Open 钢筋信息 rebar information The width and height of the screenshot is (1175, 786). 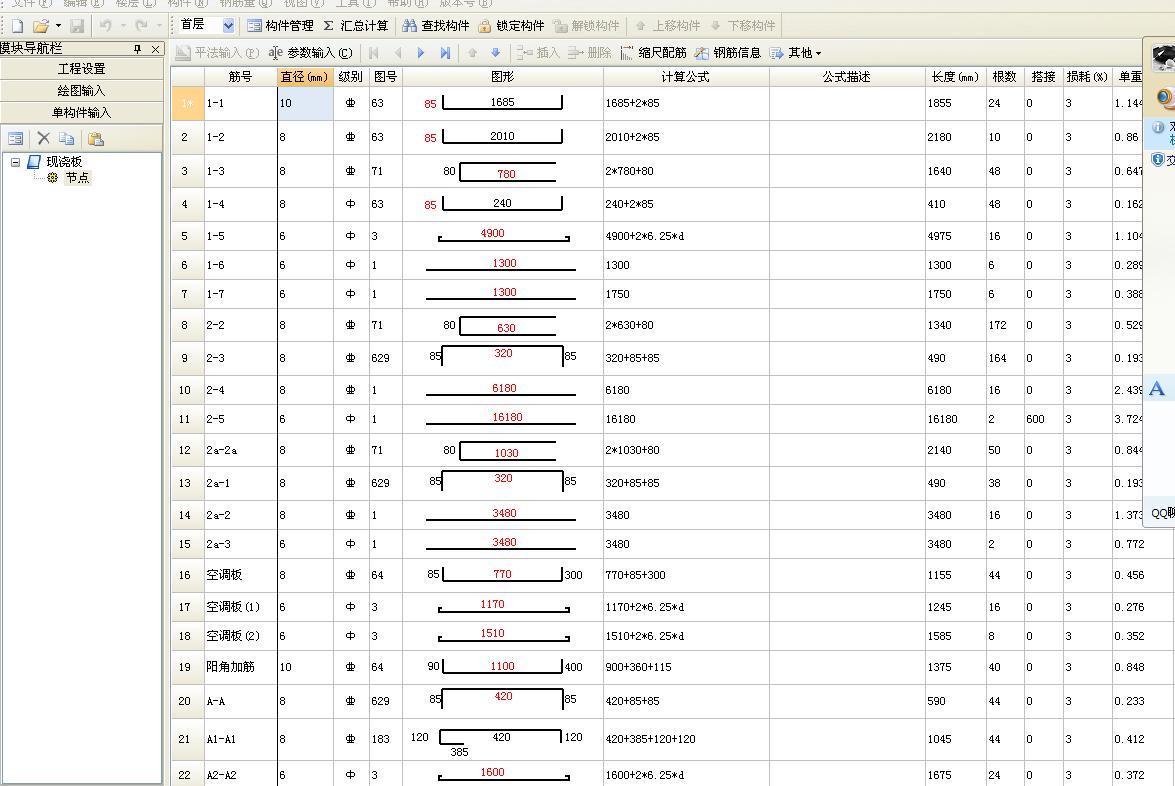pyautogui.click(x=700, y=53)
